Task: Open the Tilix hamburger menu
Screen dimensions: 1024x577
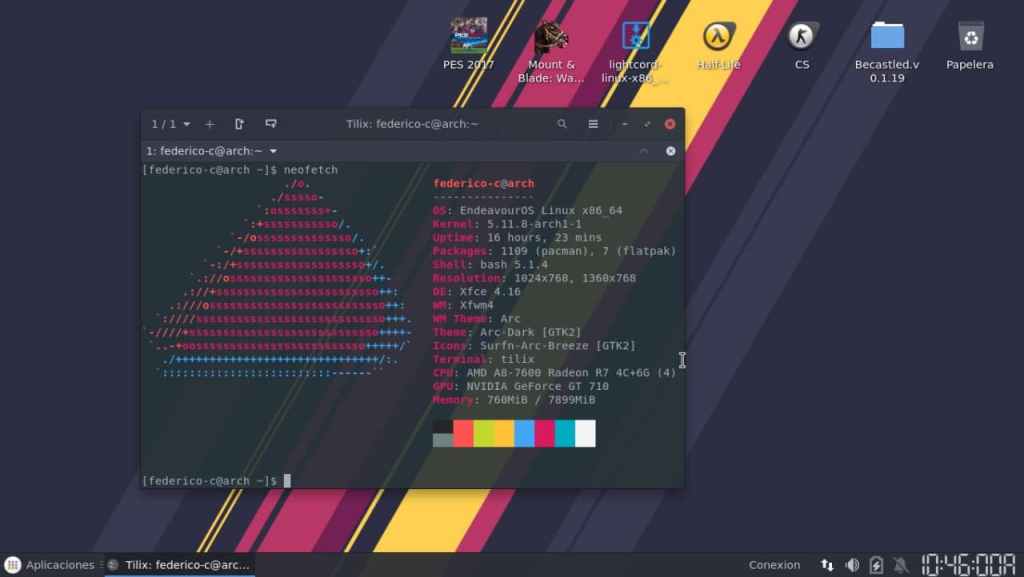Action: click(x=593, y=124)
